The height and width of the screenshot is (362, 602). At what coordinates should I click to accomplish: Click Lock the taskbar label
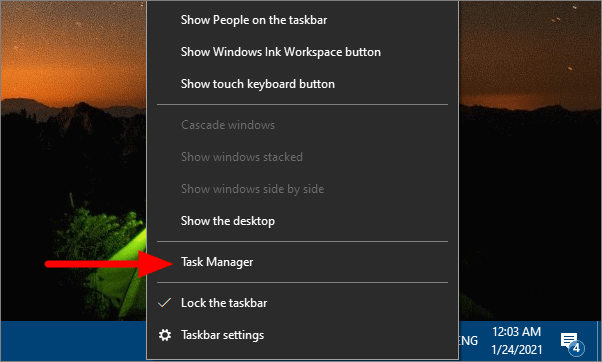tap(224, 303)
